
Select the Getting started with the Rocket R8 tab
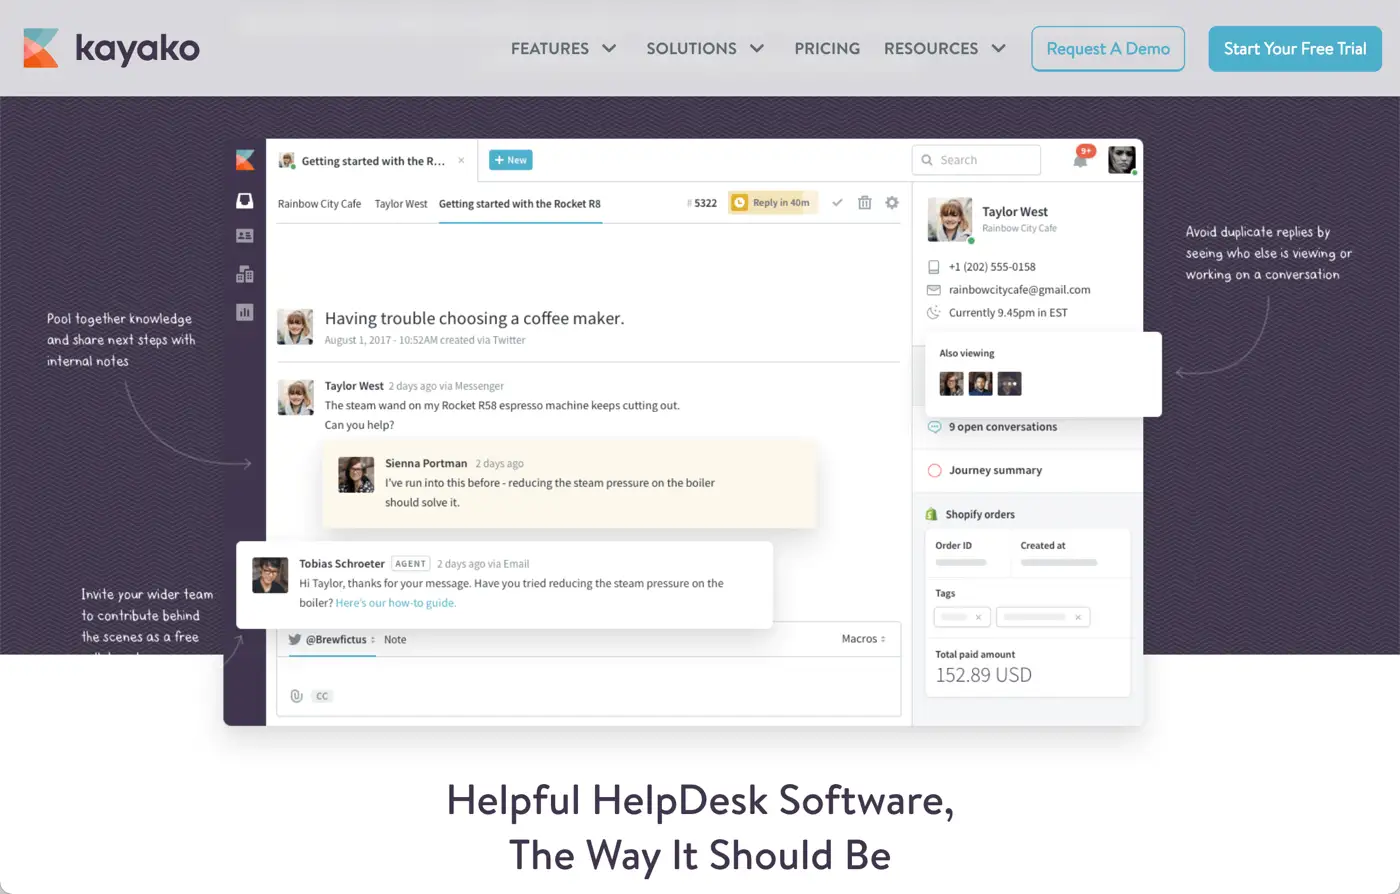point(520,203)
